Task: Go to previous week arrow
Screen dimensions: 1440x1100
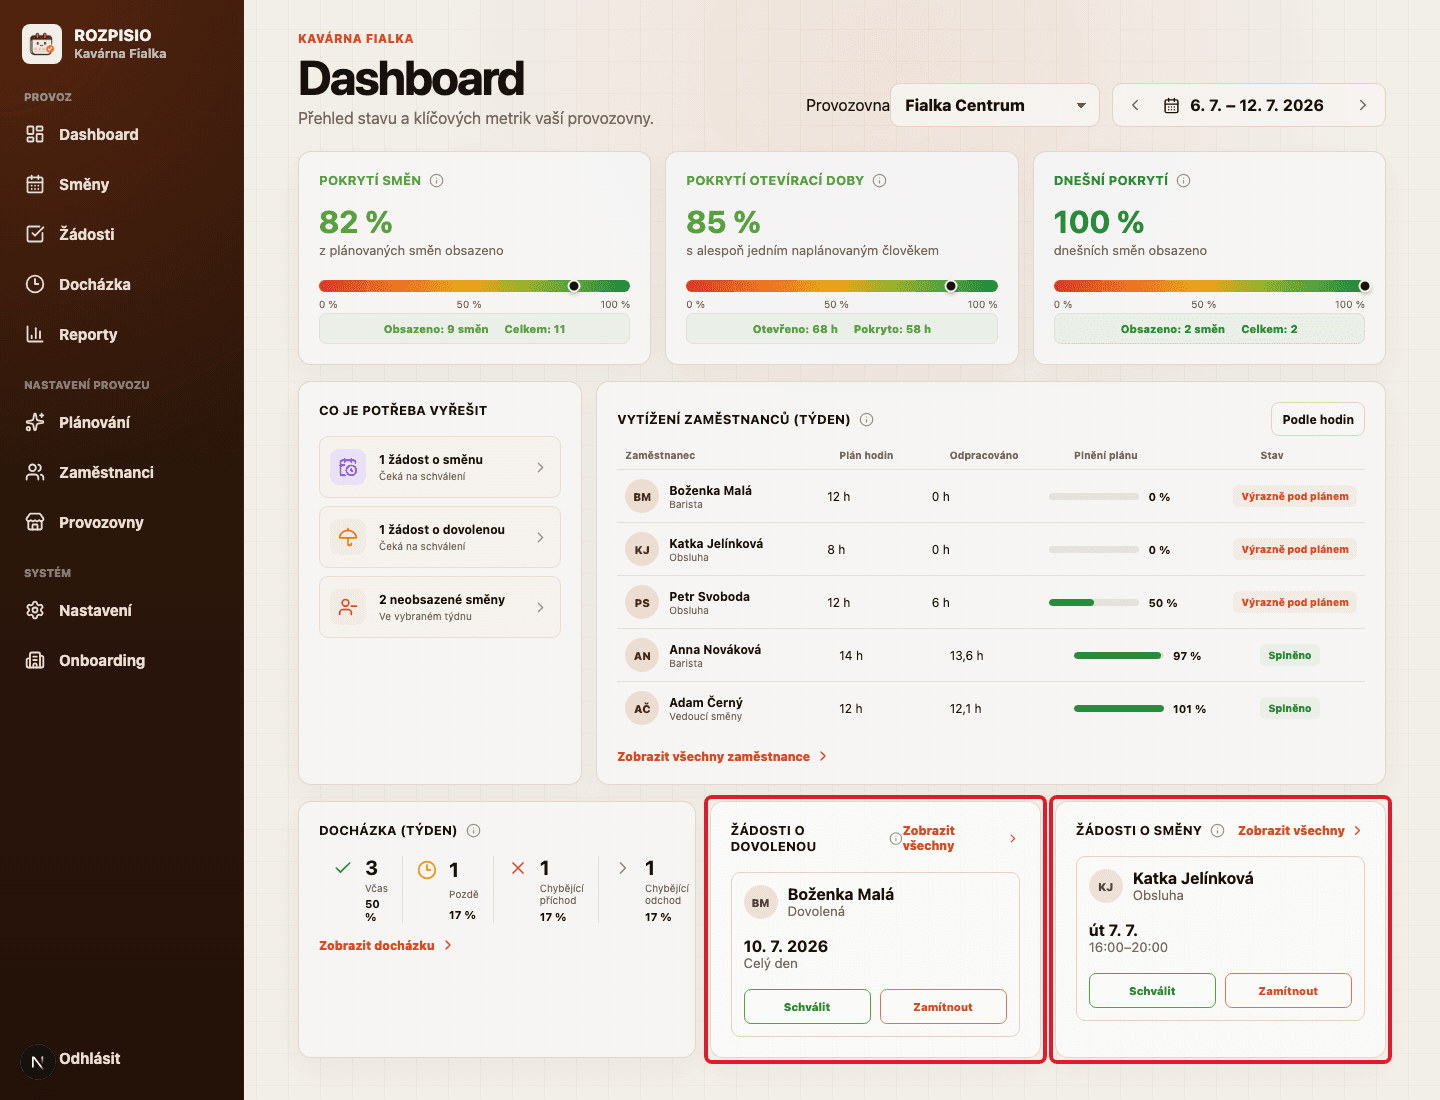Action: [x=1135, y=105]
